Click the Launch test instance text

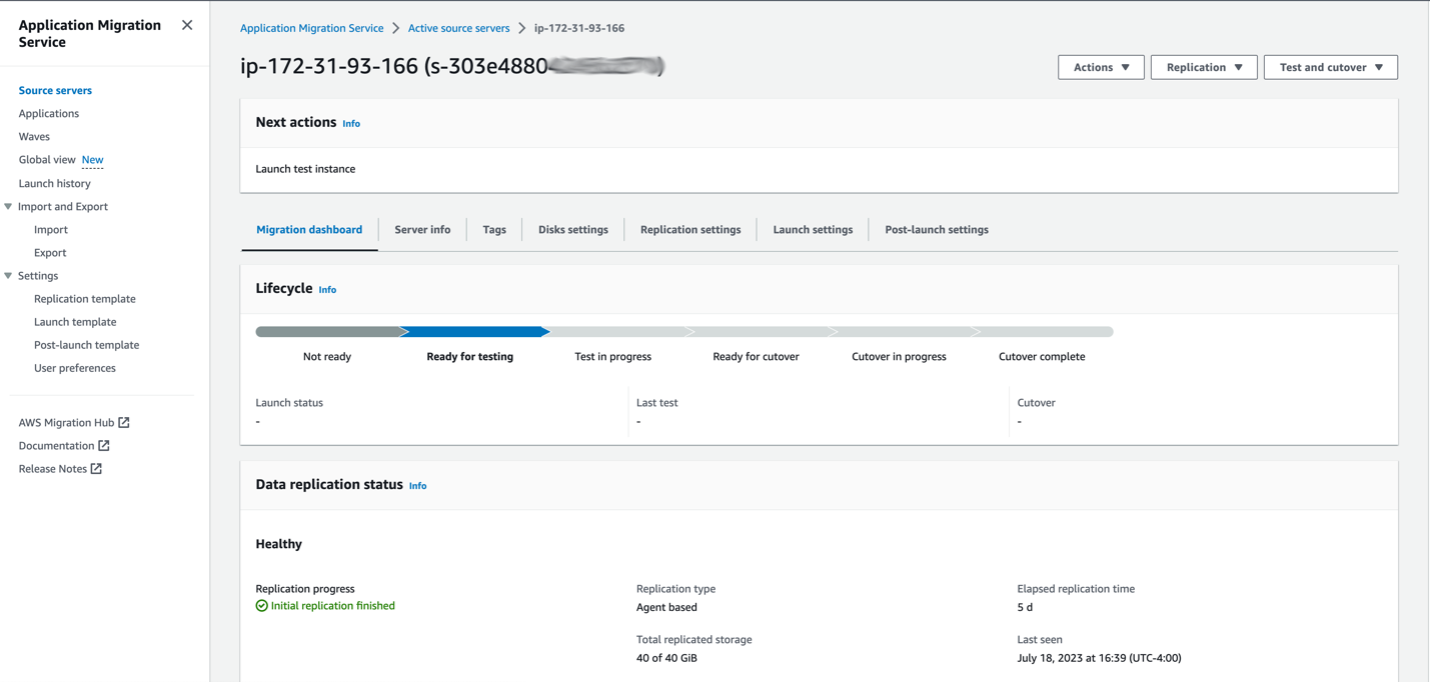point(305,169)
